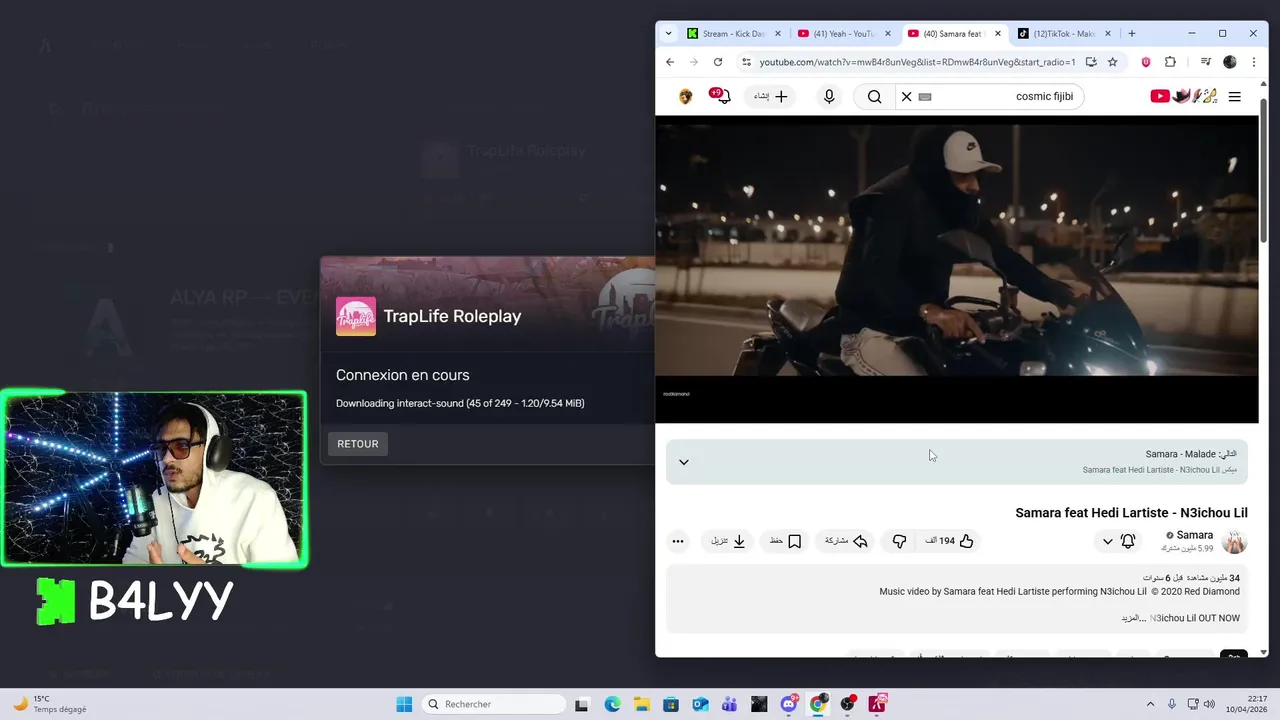Expand the description with the more link
Viewport: 1280px width, 720px height.
1134,618
